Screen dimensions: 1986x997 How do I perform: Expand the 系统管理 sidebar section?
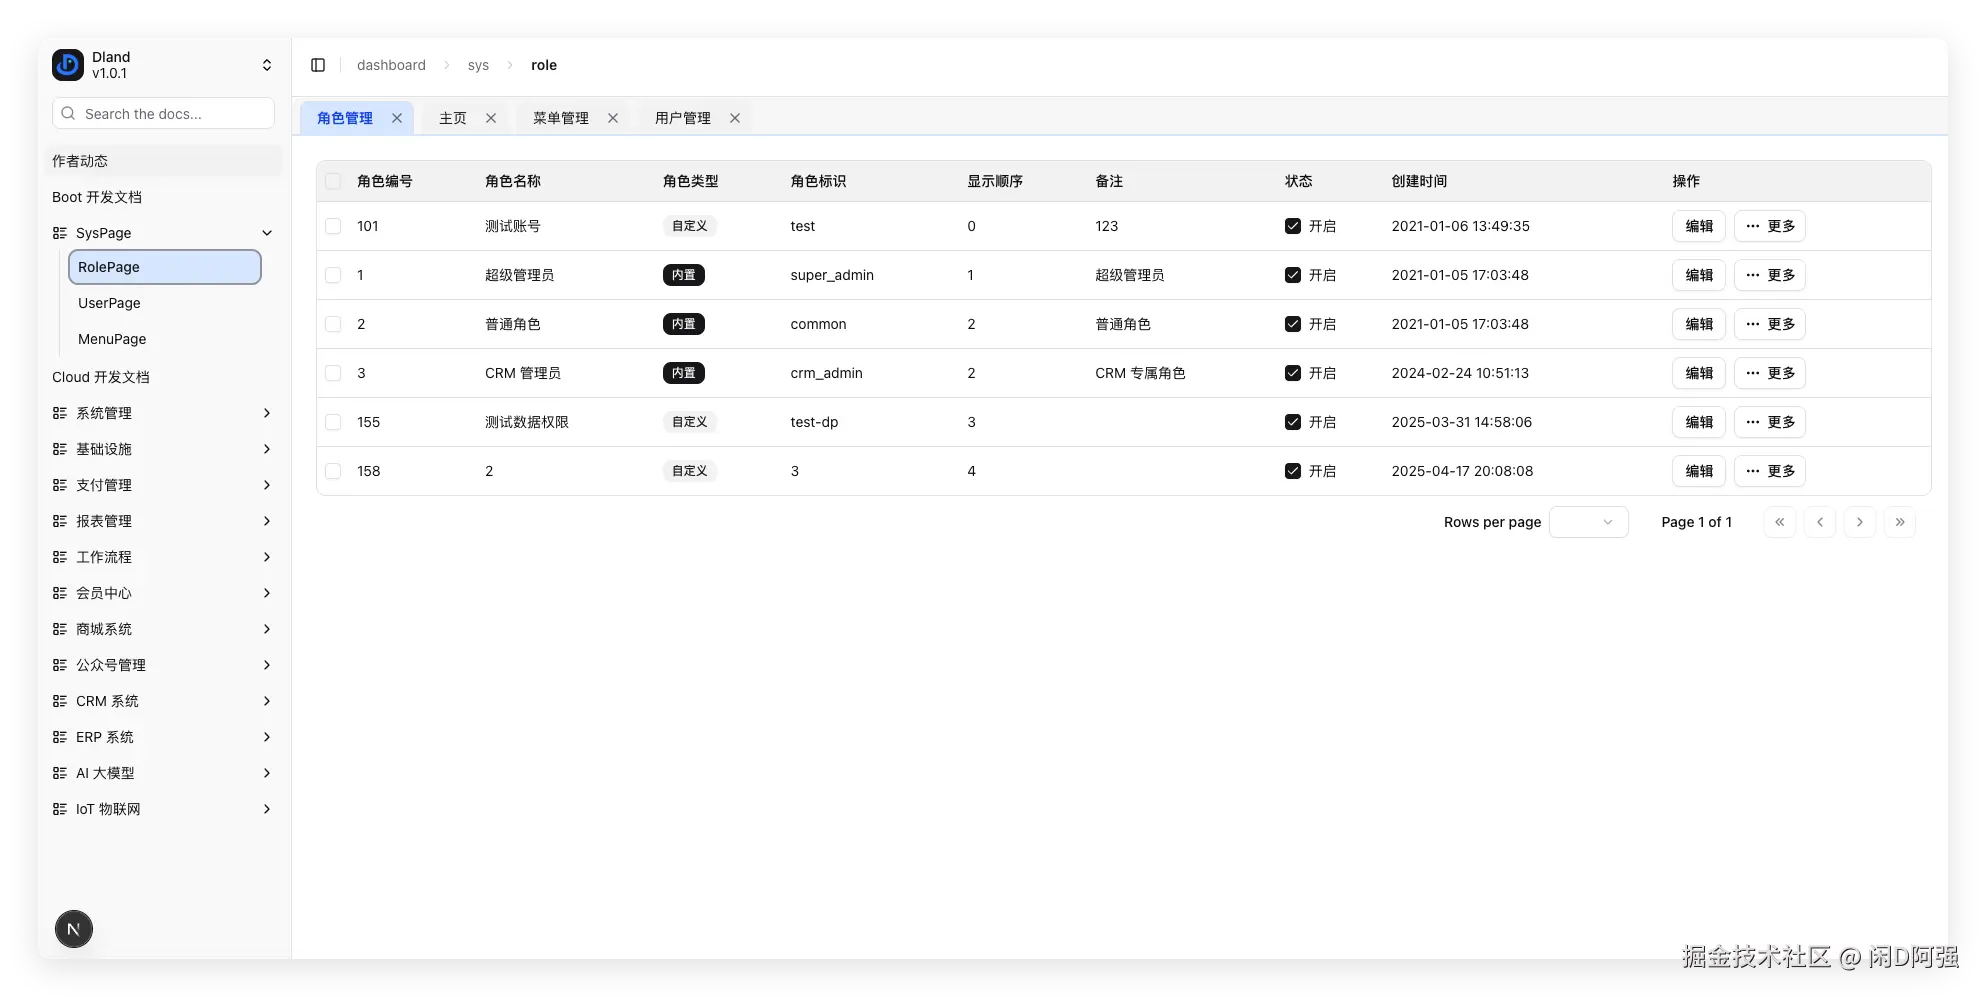pyautogui.click(x=266, y=412)
